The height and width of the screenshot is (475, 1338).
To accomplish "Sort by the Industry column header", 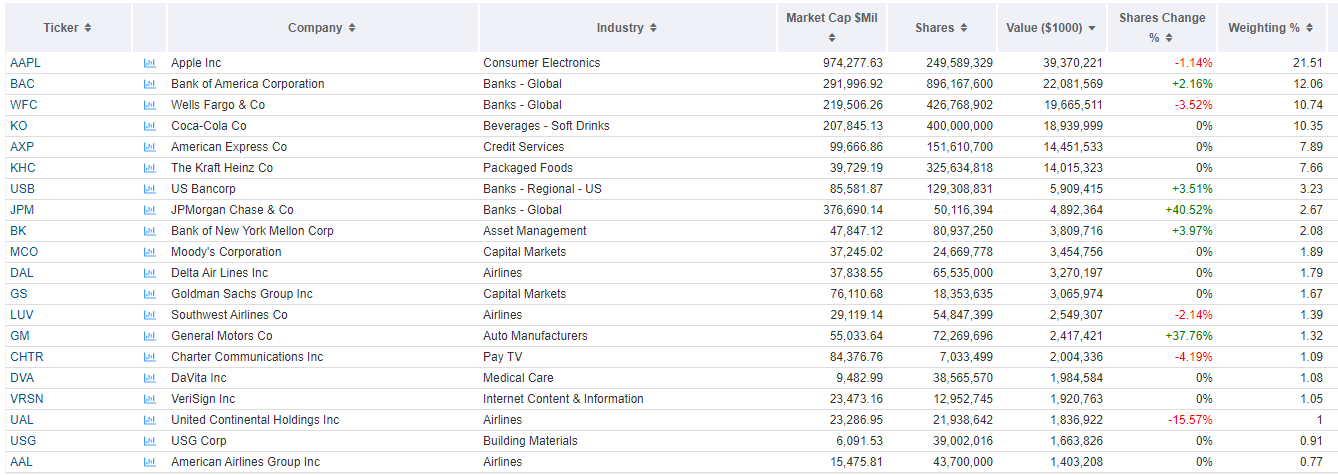I will coord(627,28).
